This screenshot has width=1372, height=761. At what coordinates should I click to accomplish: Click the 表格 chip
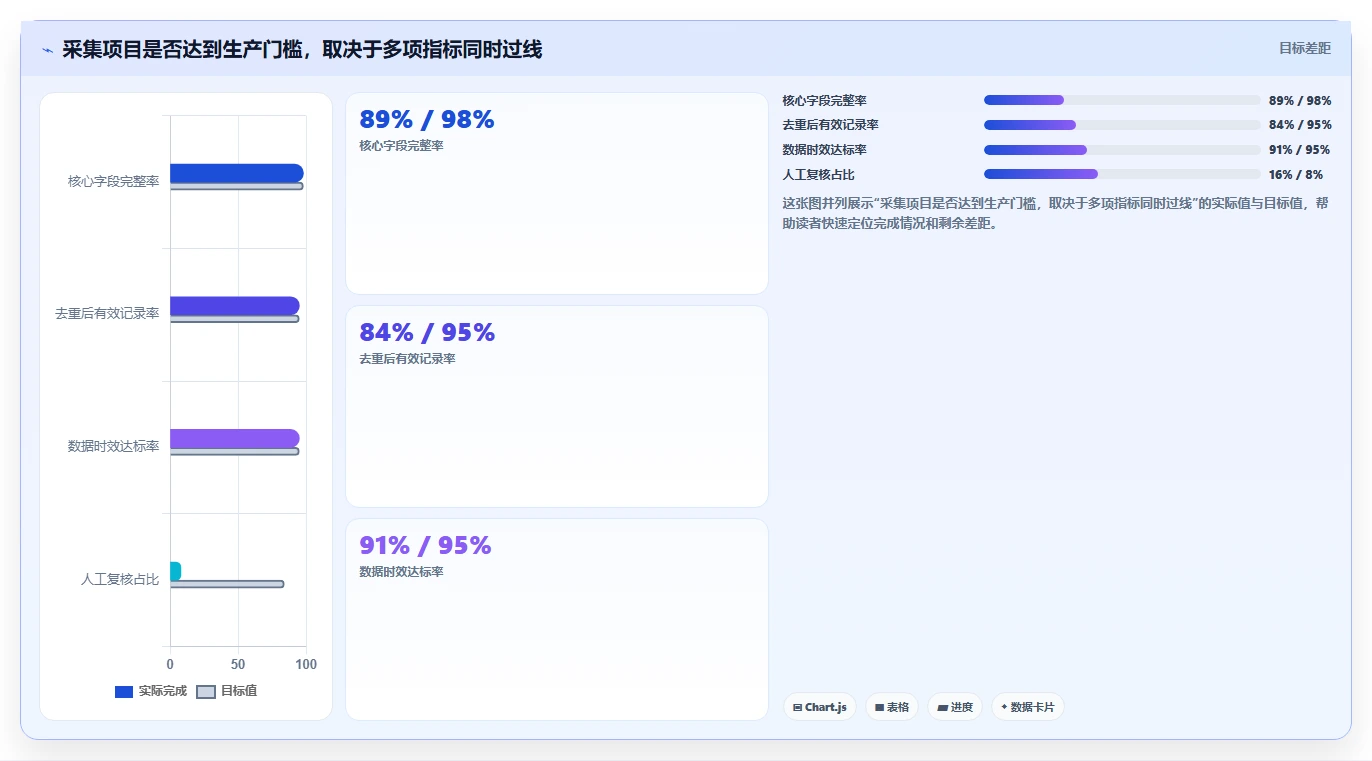(892, 707)
